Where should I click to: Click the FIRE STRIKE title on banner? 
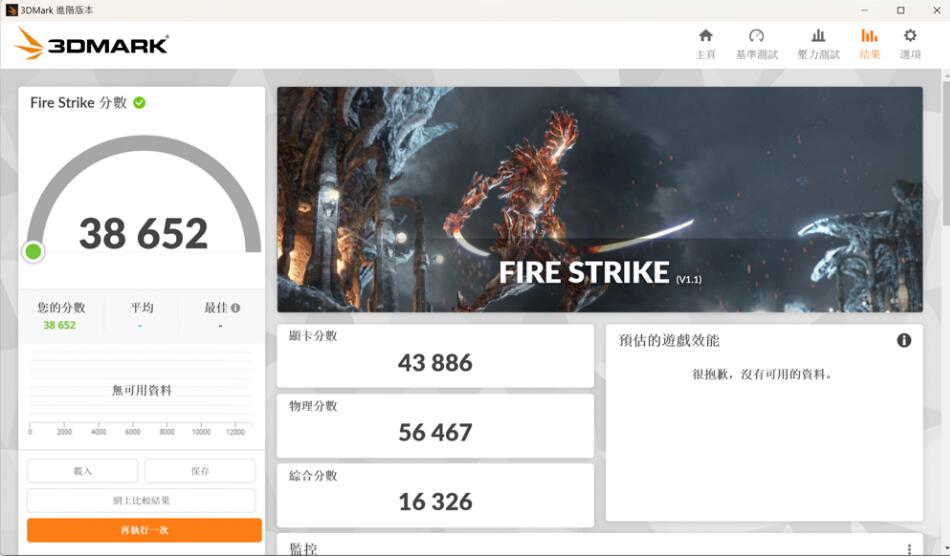584,273
